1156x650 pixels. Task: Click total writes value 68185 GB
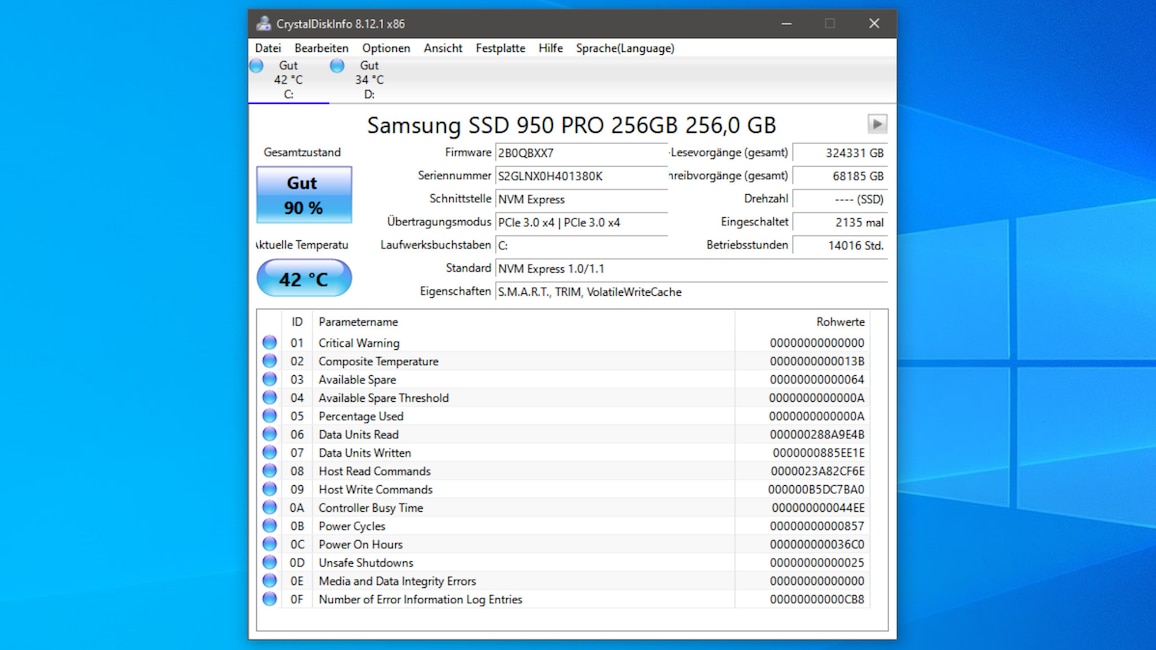tap(840, 176)
